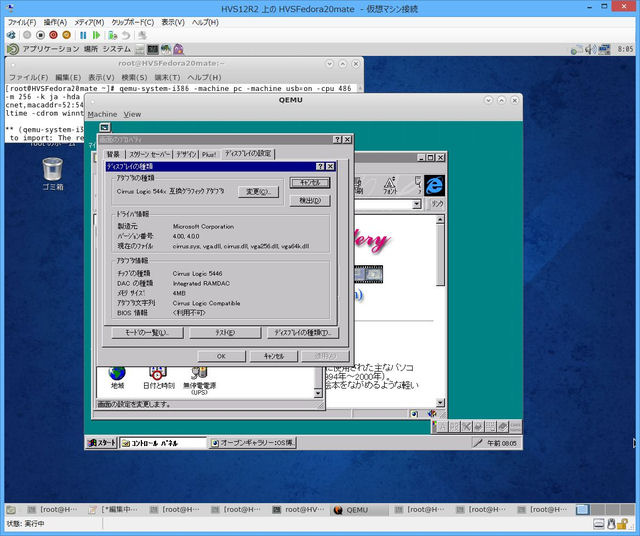640x536 pixels.
Task: Click the Internet Explorer e logo in the browser
Action: [x=434, y=186]
